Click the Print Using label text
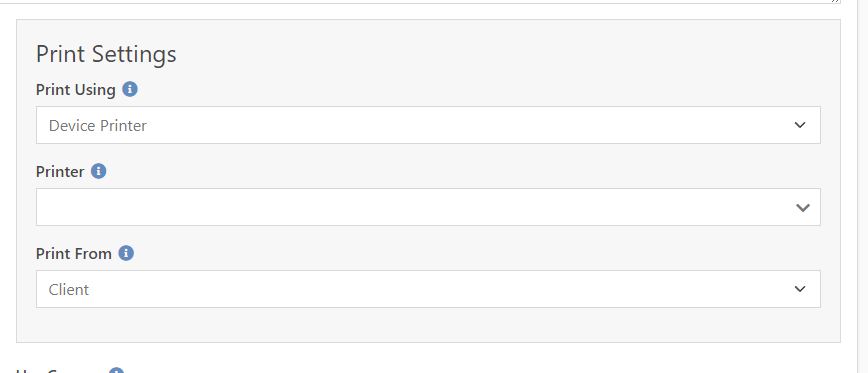This screenshot has height=373, width=868. pyautogui.click(x=76, y=90)
